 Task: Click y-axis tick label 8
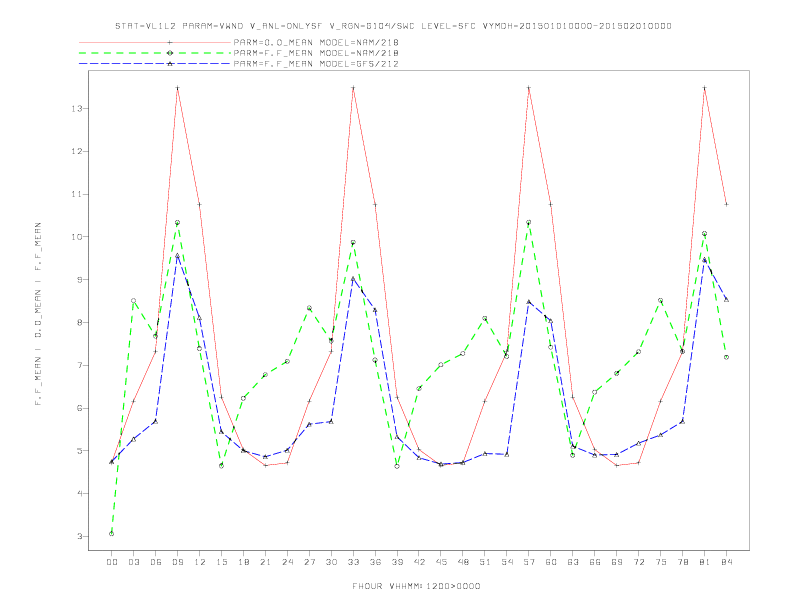[x=79, y=323]
